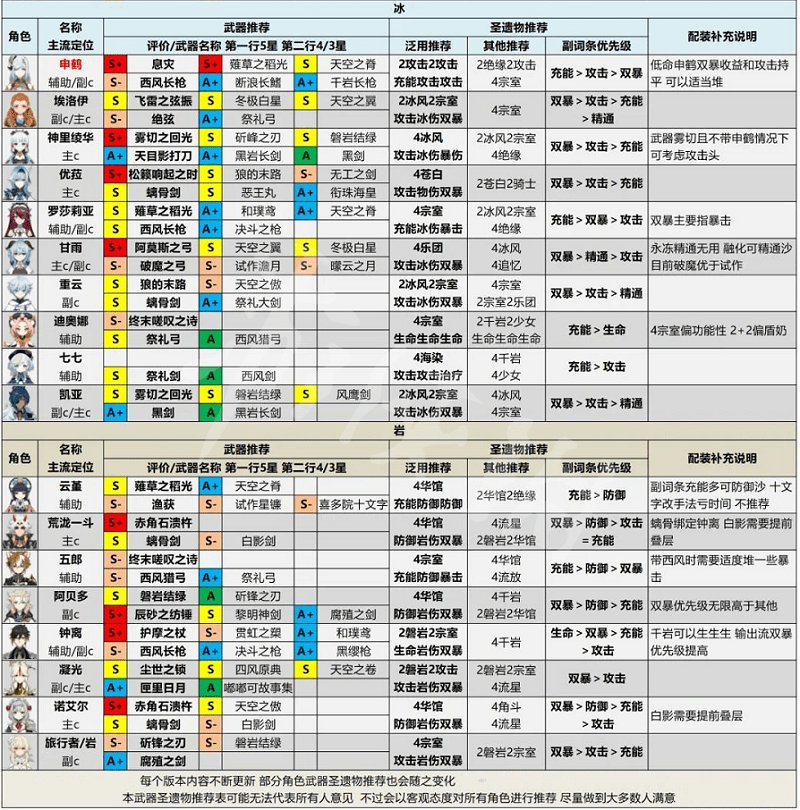Click the 重云 character portrait
The image size is (800, 810).
pos(20,293)
